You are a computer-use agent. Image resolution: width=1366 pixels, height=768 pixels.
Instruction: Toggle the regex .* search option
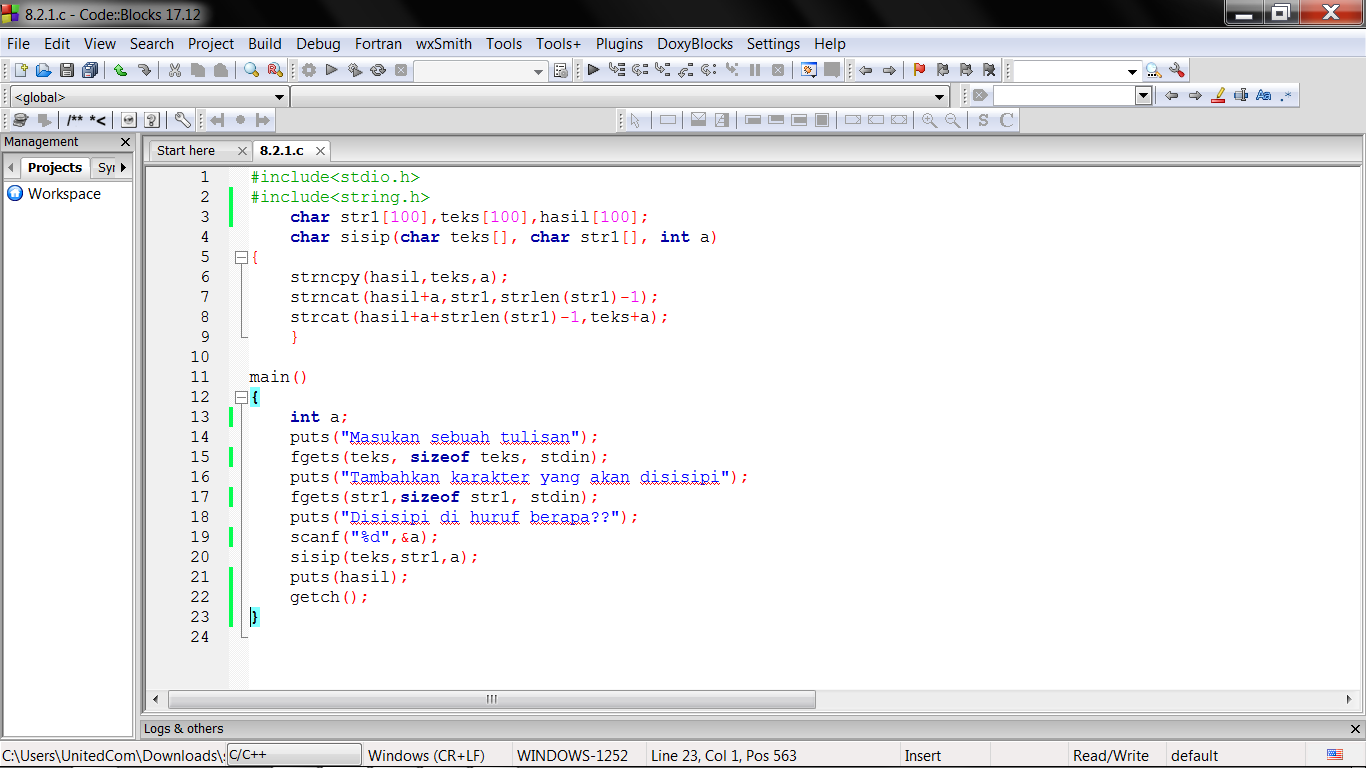click(x=1286, y=95)
